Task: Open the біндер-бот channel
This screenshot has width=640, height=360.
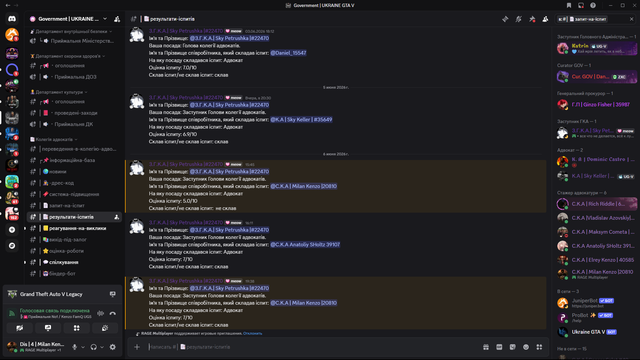Action: [75, 273]
